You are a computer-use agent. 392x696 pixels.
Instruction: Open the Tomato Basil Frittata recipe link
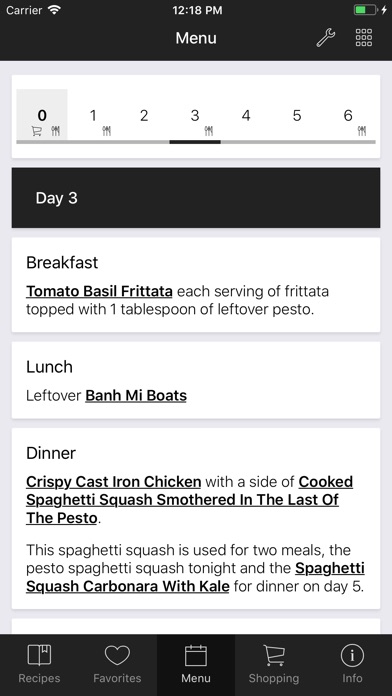(99, 292)
